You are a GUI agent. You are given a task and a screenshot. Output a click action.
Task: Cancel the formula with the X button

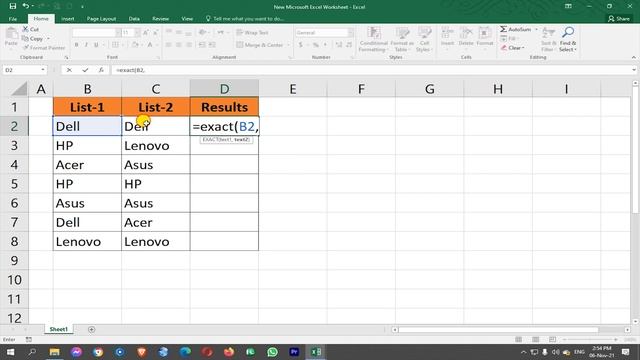coord(69,70)
